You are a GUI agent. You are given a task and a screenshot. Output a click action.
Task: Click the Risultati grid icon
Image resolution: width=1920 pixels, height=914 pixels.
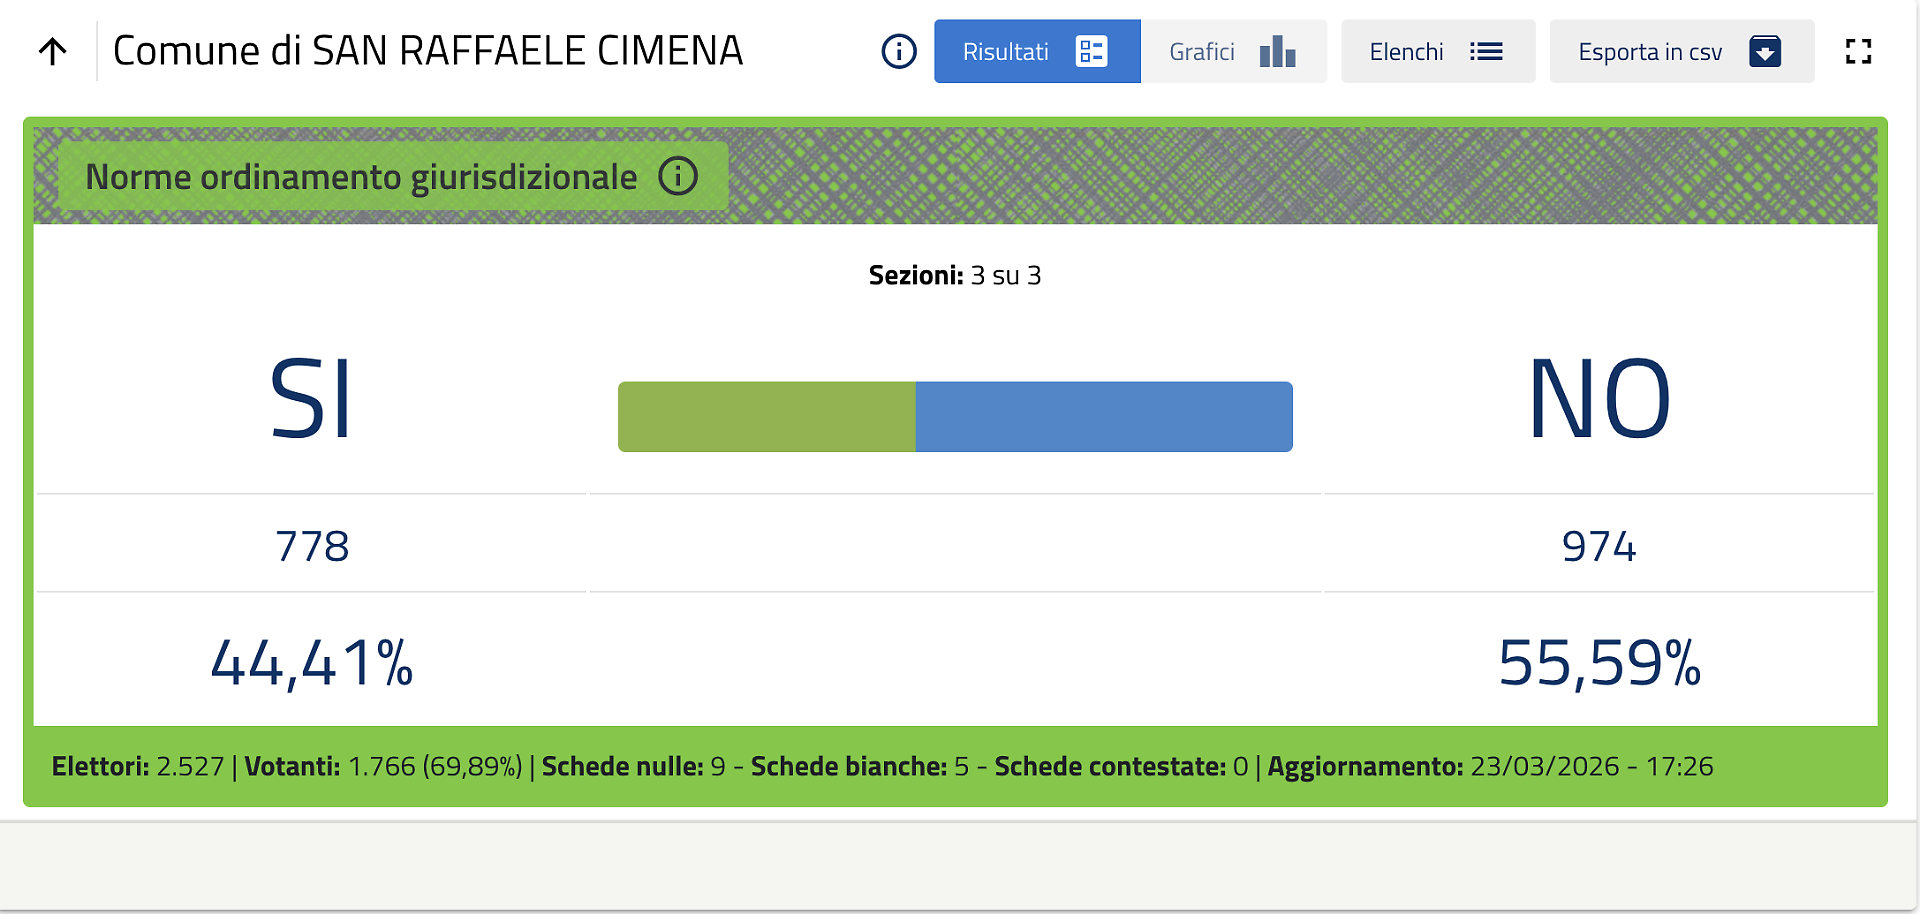[1091, 51]
